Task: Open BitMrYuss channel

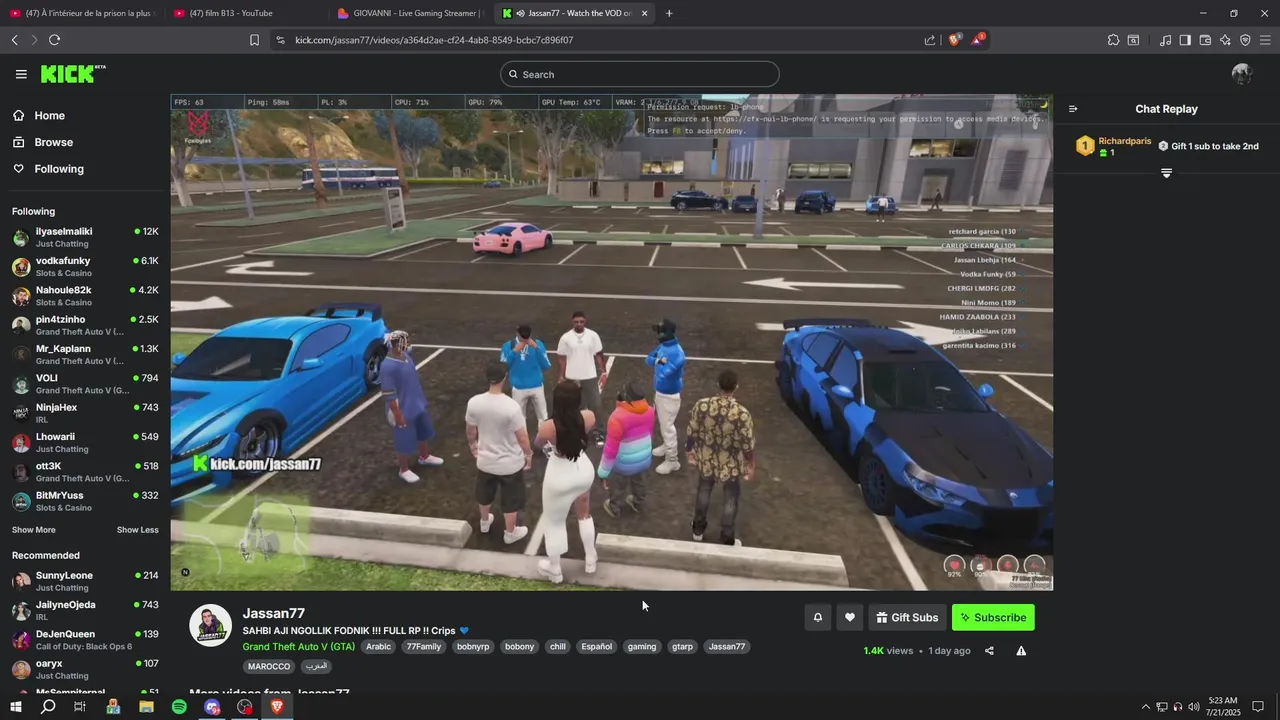Action: click(x=85, y=501)
